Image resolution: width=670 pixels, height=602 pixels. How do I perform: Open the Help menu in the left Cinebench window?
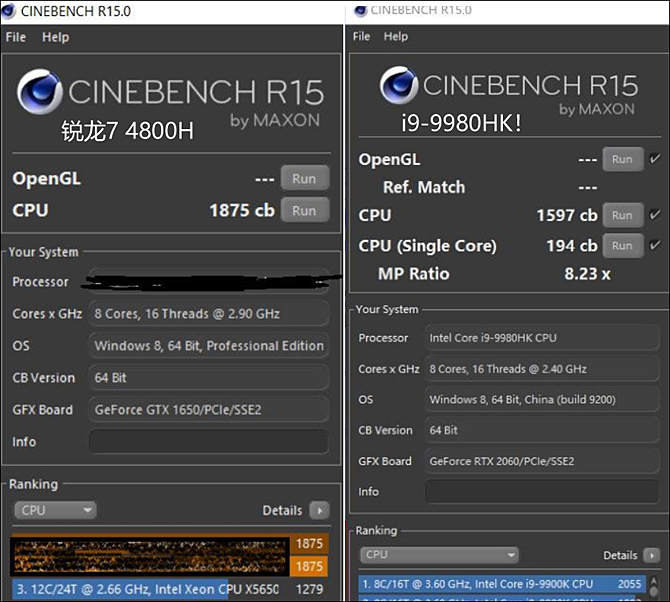[x=56, y=37]
